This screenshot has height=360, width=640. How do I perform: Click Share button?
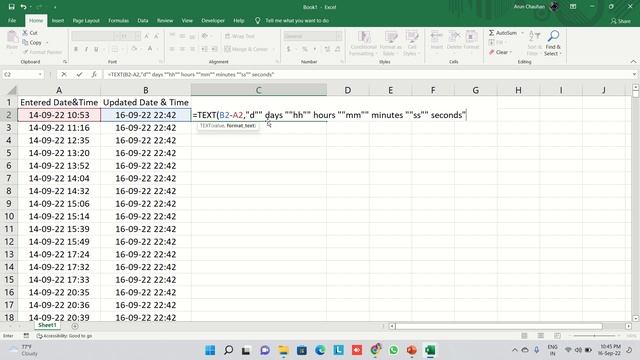pos(620,21)
